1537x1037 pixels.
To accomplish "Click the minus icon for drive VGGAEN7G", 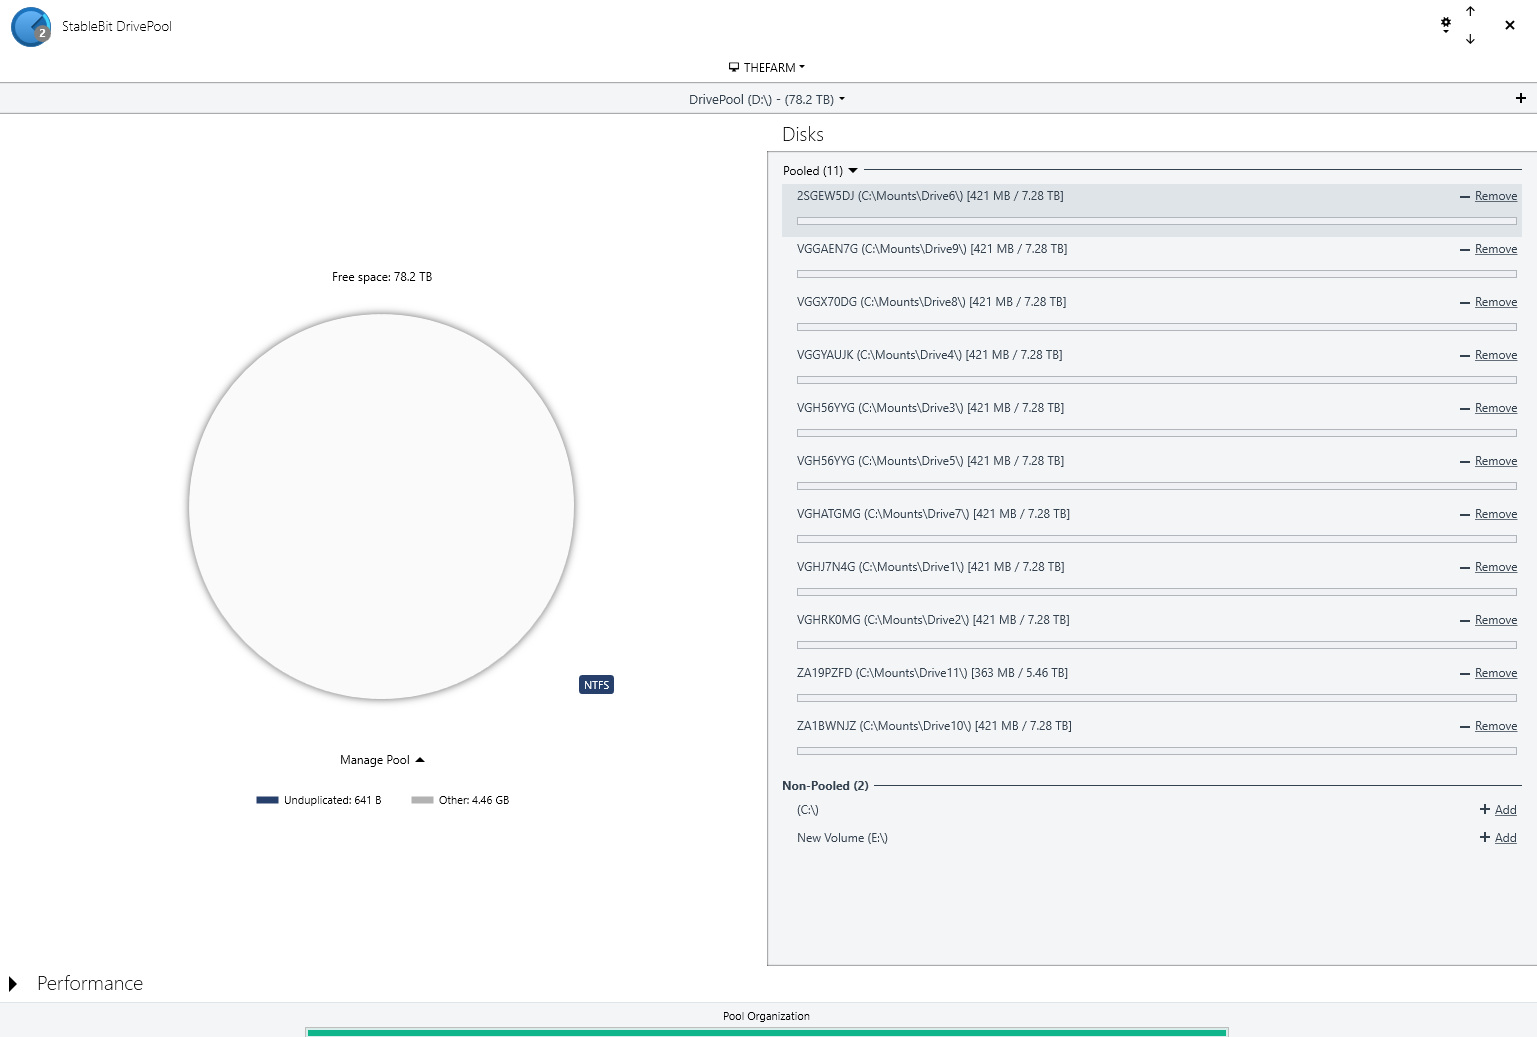I will click(1465, 250).
